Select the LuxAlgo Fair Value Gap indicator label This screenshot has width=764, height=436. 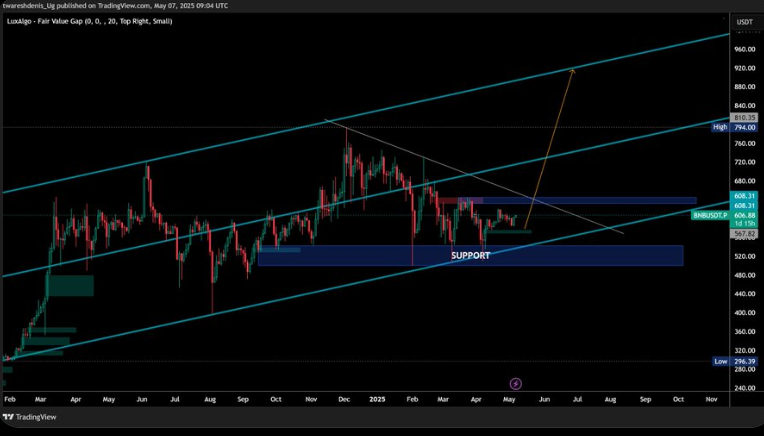(x=89, y=21)
